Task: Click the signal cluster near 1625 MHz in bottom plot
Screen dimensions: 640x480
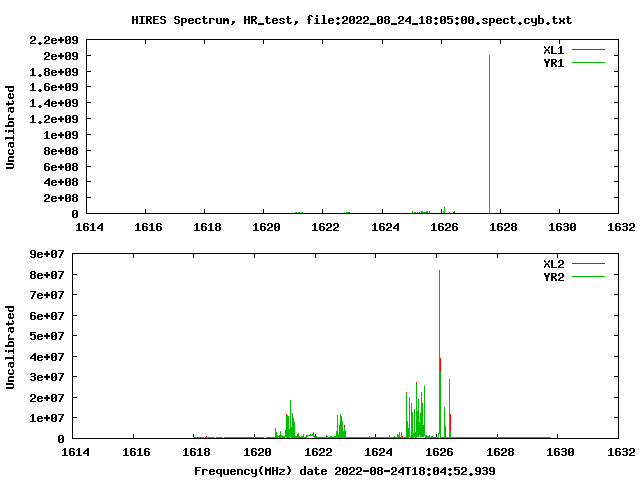Action: tap(416, 412)
